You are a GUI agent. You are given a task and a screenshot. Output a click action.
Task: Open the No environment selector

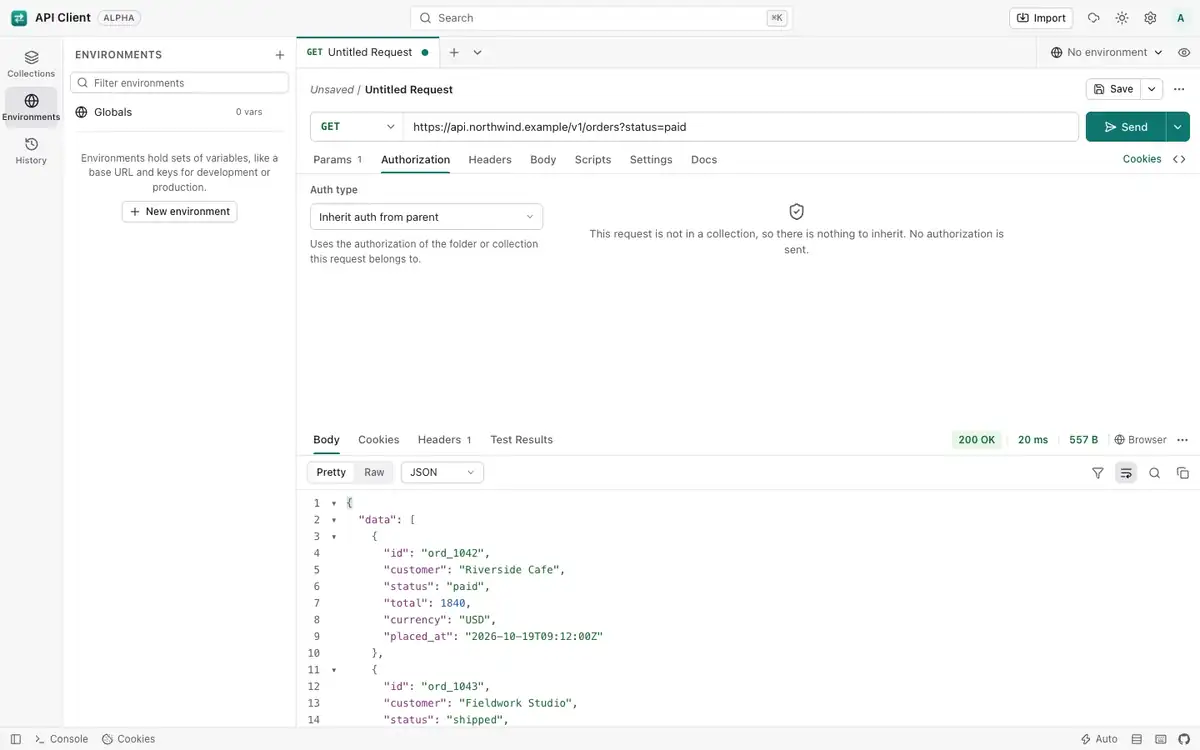(1107, 52)
